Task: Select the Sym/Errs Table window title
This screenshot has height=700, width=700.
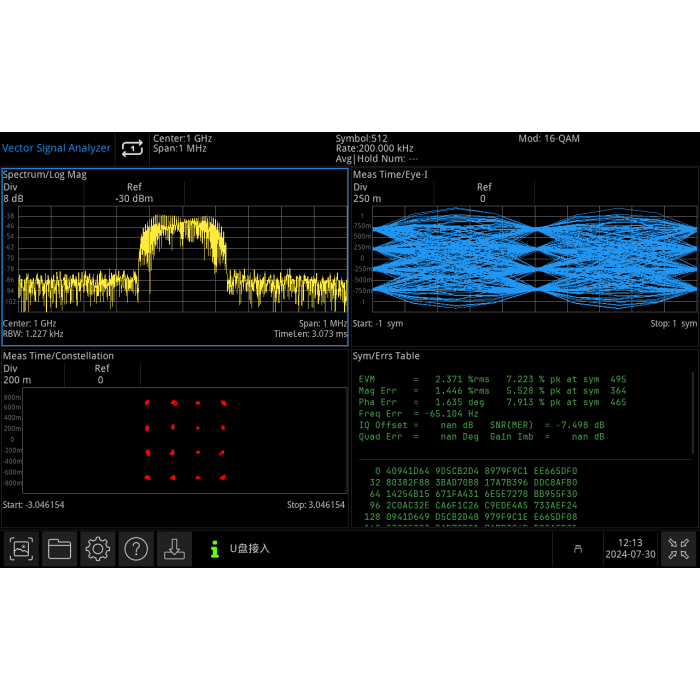Action: (386, 356)
